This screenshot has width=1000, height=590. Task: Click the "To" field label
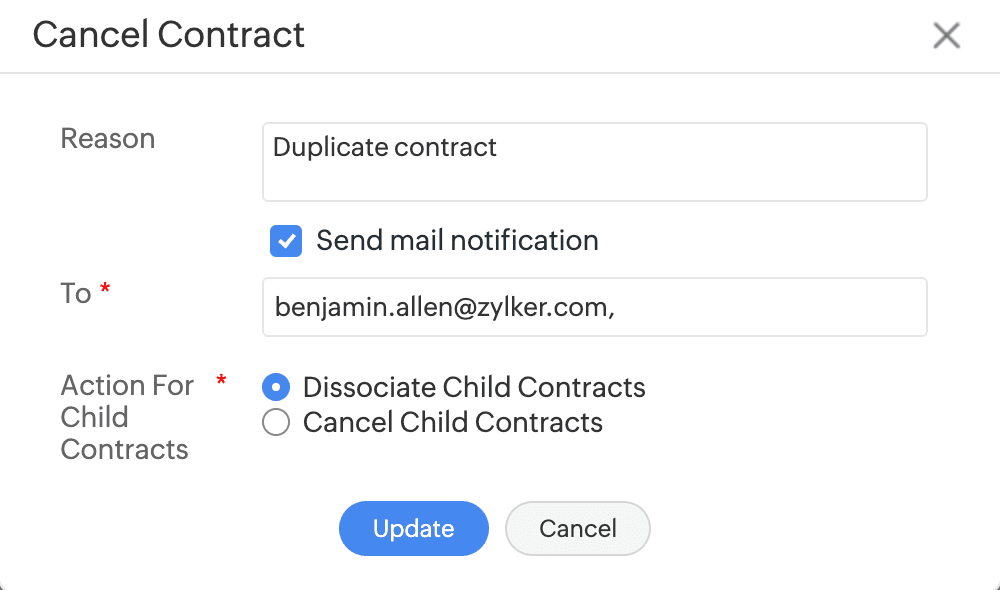coord(76,293)
